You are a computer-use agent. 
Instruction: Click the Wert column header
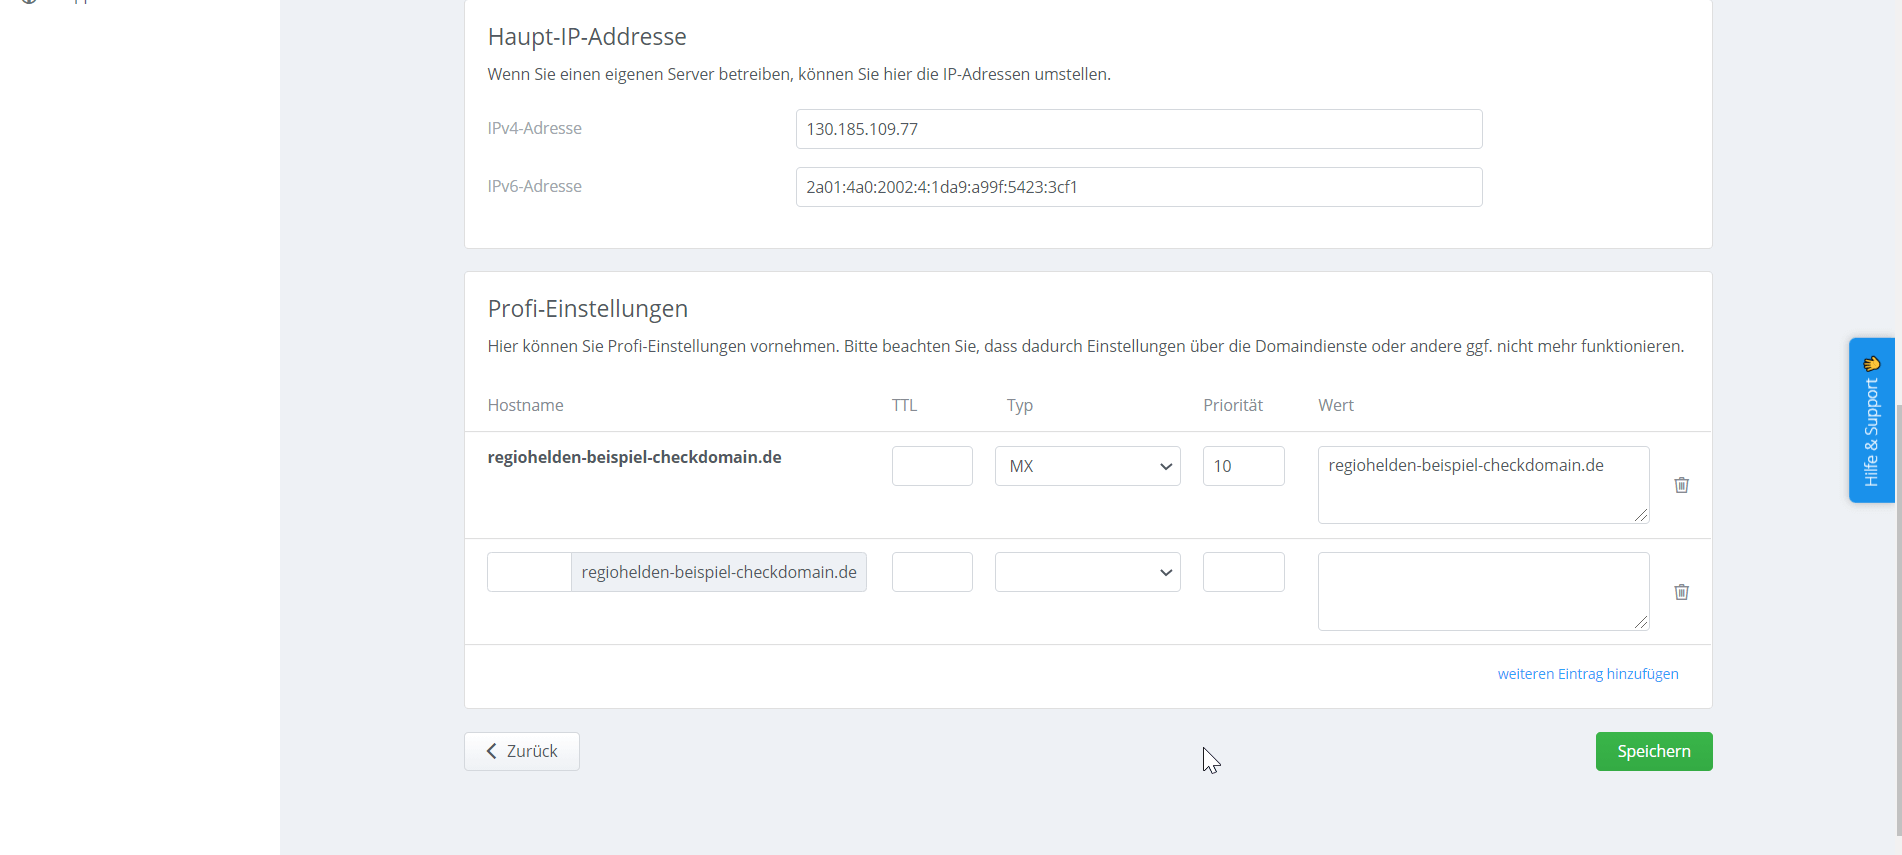tap(1335, 405)
